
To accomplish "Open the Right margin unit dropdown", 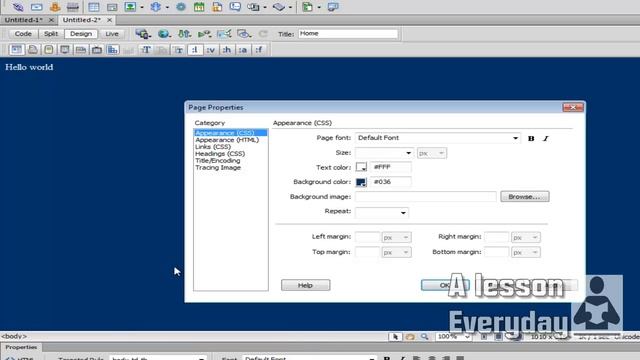I will tap(526, 237).
